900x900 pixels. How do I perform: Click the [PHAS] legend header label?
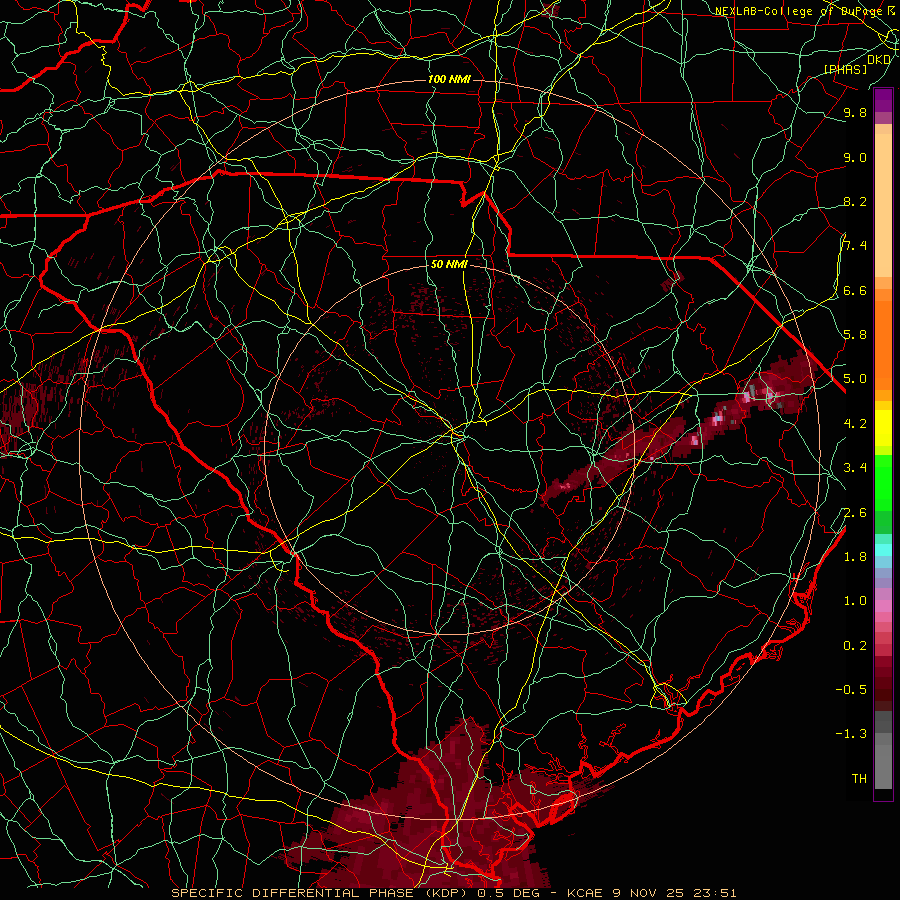point(846,69)
